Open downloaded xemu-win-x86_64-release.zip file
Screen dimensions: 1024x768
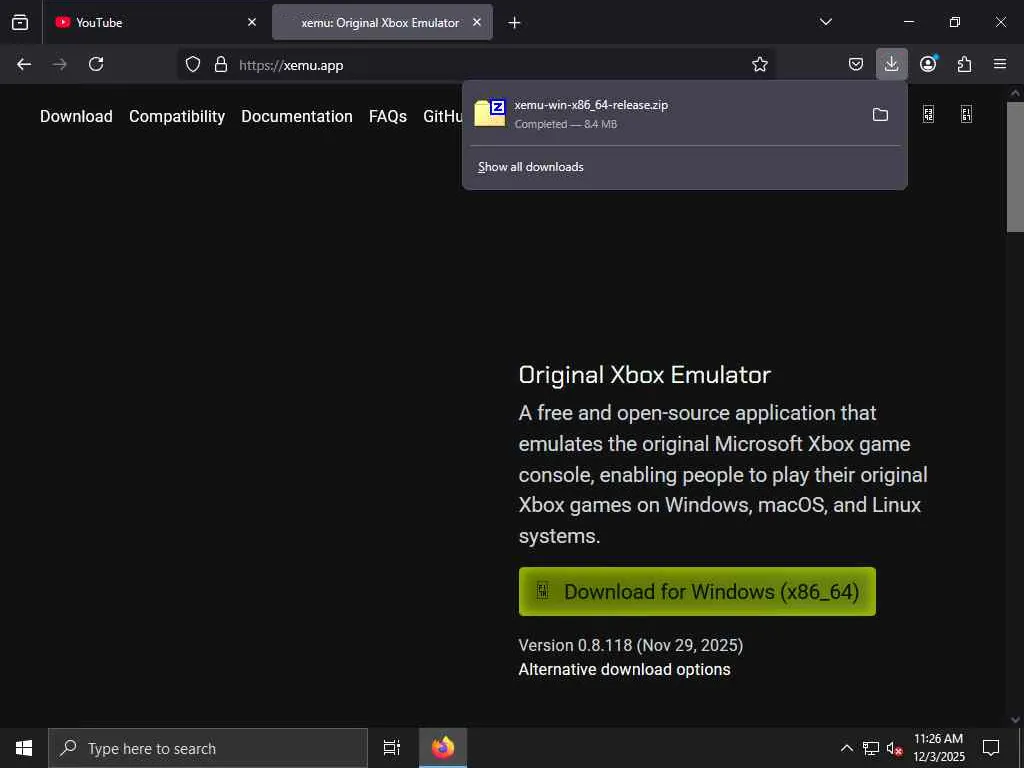pyautogui.click(x=665, y=114)
